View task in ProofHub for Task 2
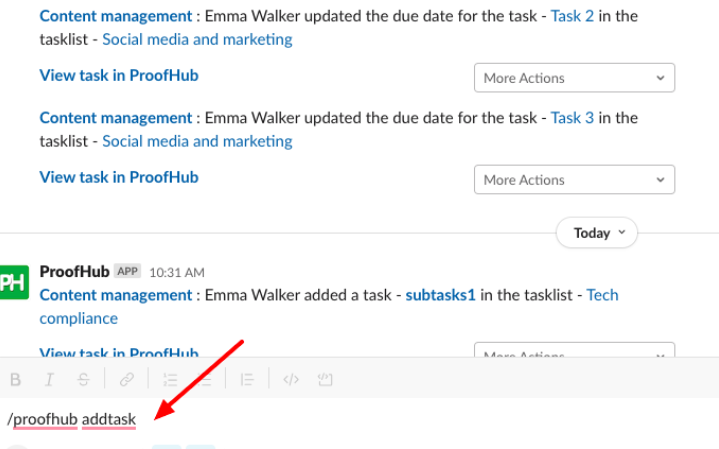Image resolution: width=719 pixels, height=449 pixels. pos(119,75)
